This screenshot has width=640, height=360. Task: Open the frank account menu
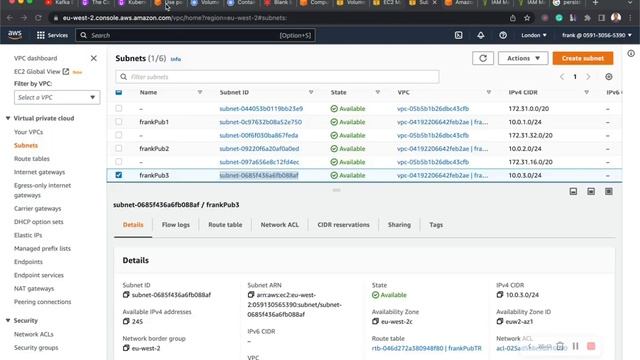click(596, 36)
